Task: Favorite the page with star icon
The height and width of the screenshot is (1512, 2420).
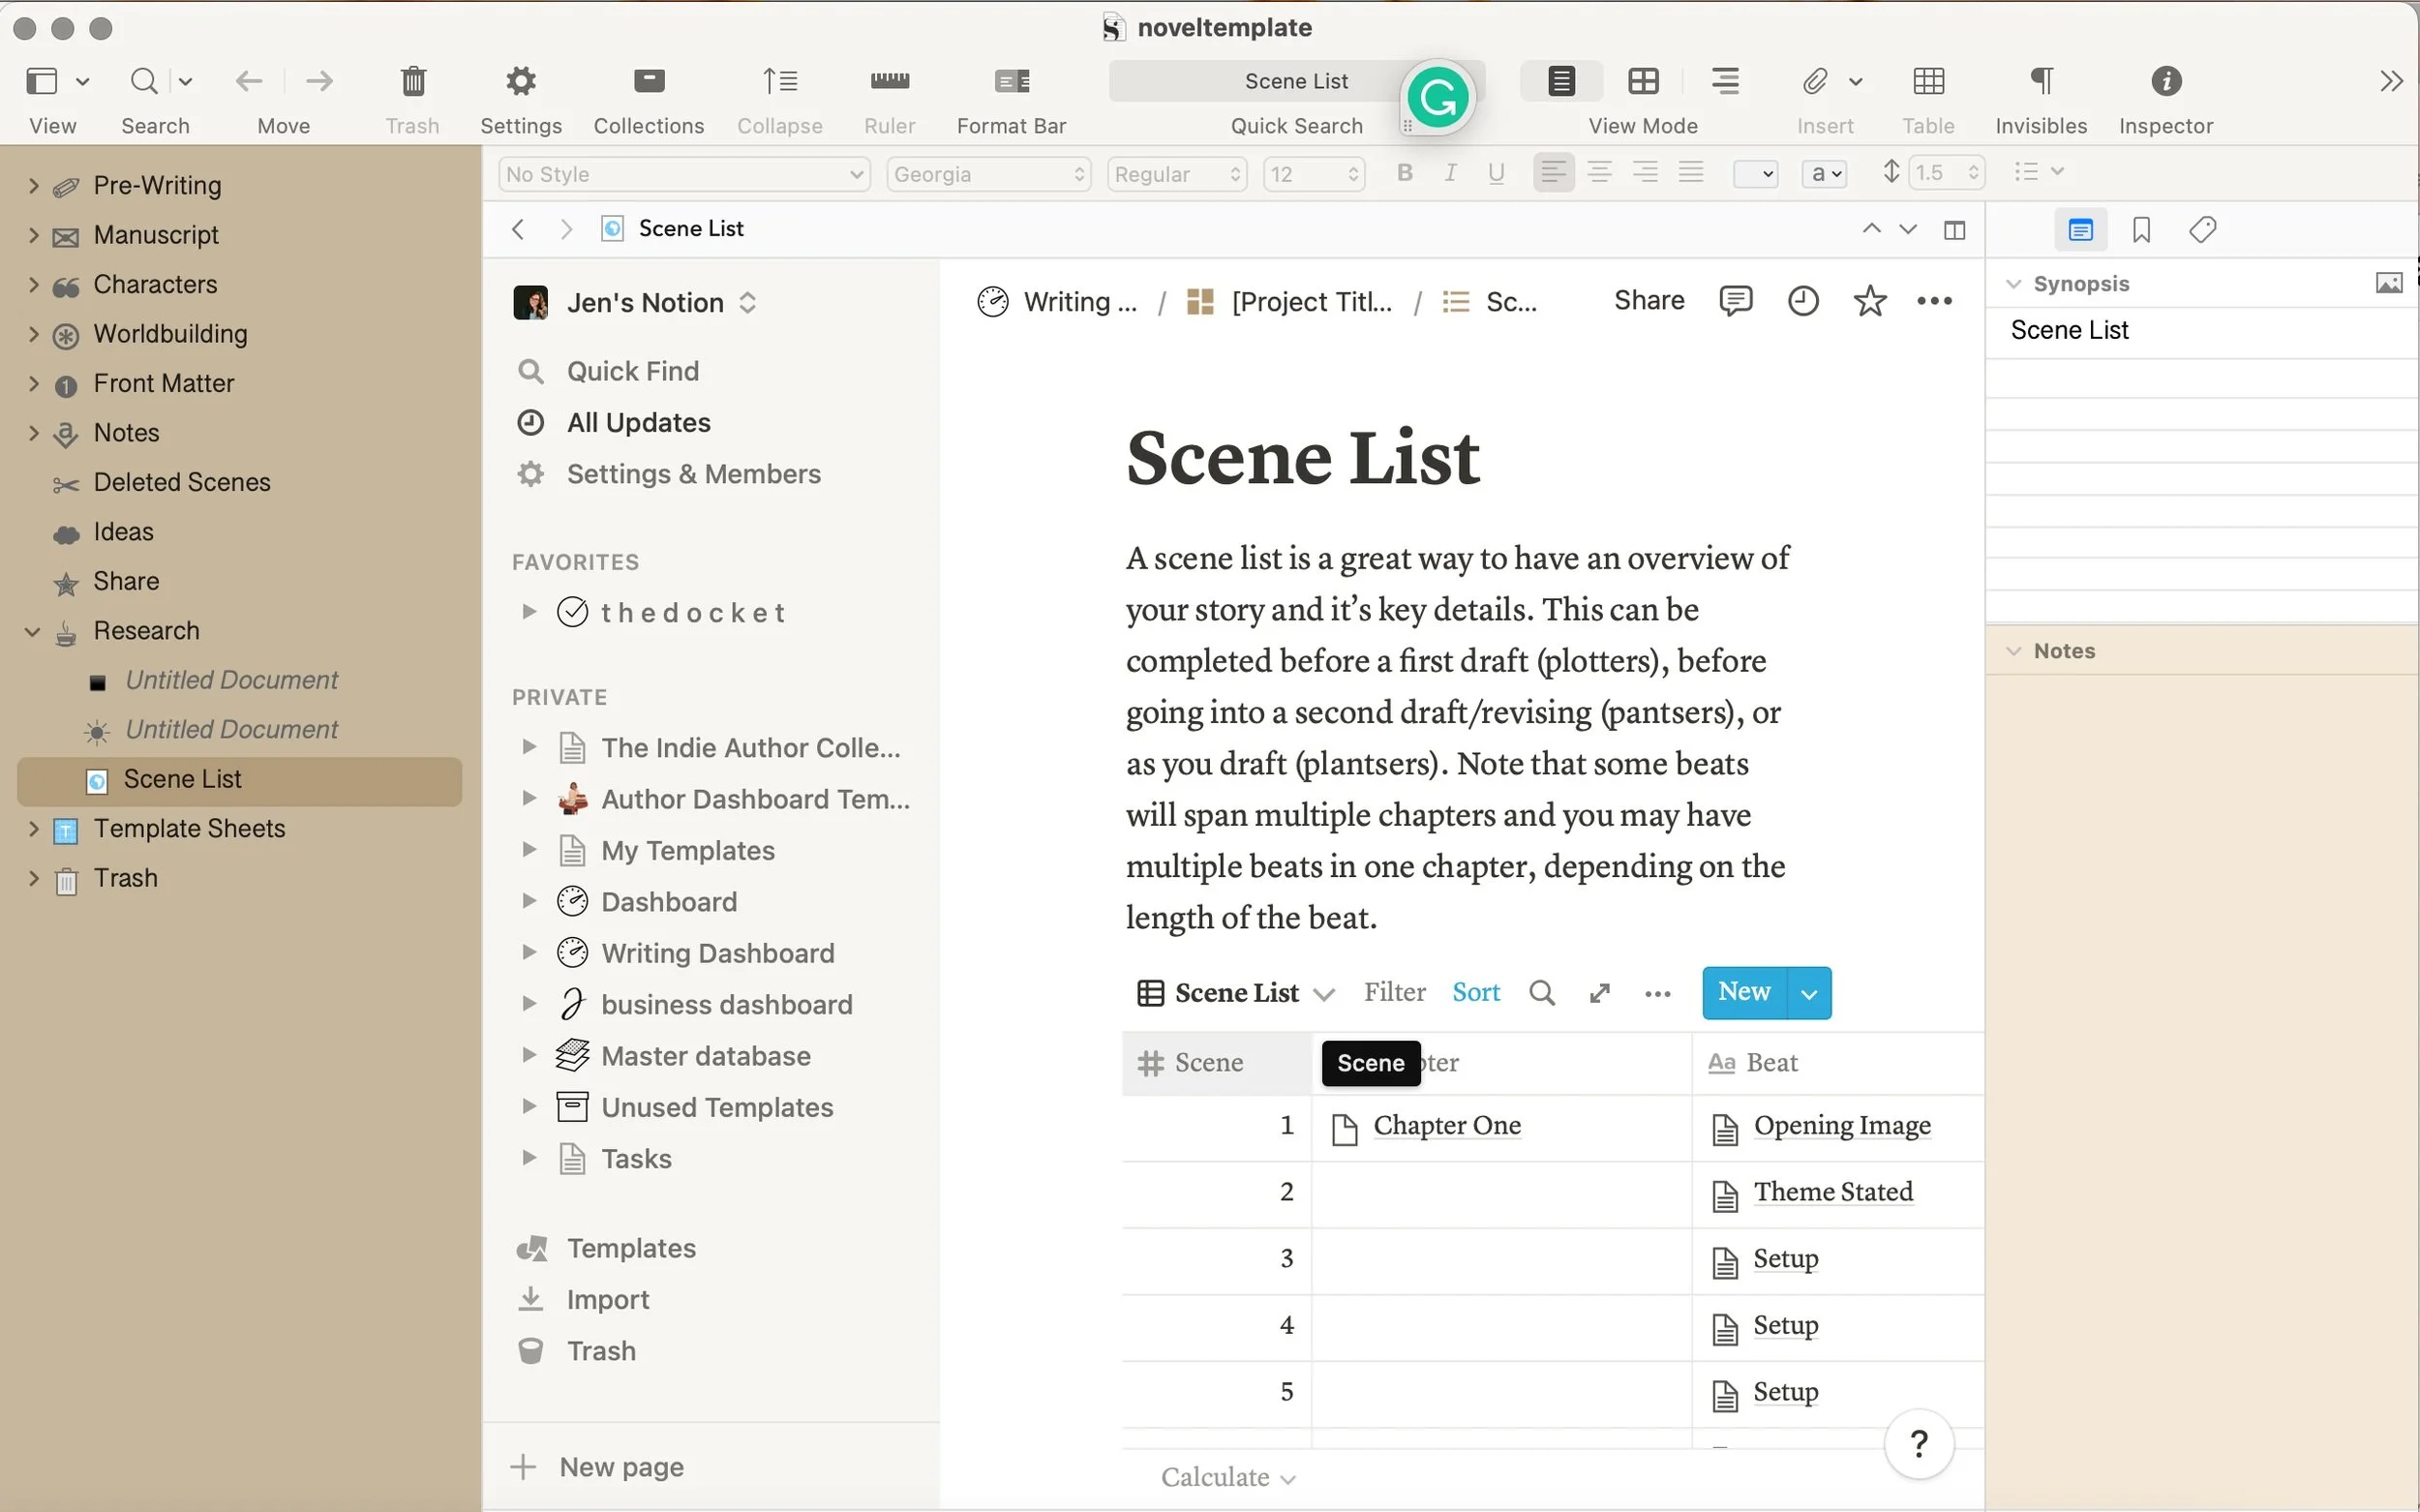Action: (x=1869, y=300)
